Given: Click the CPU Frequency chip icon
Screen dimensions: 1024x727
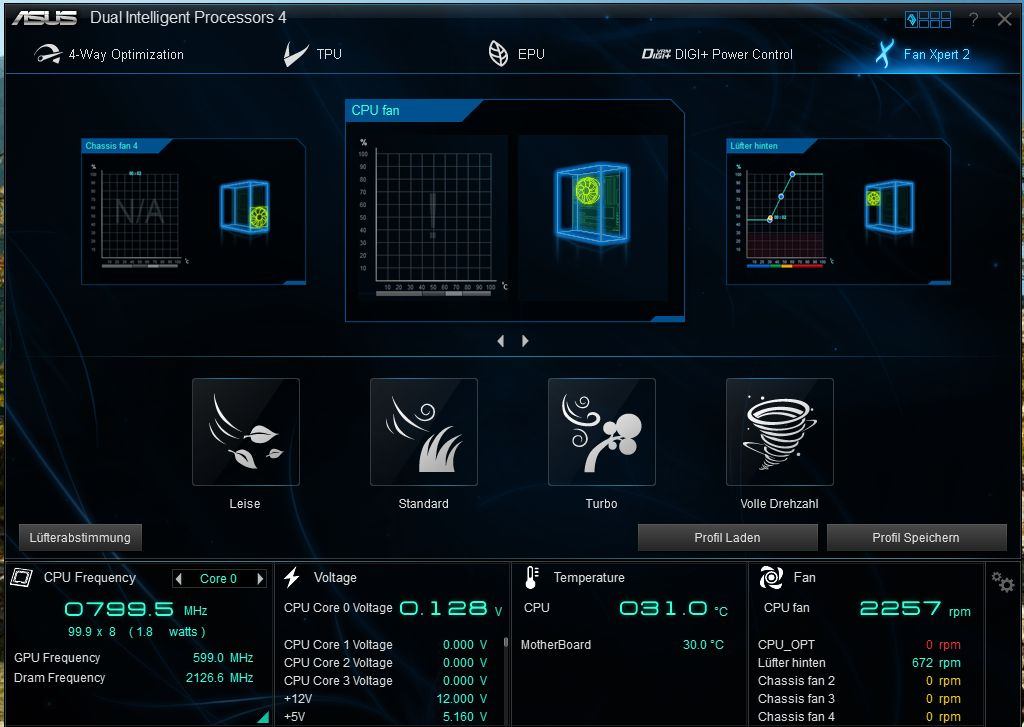Looking at the screenshot, I should tap(22, 577).
